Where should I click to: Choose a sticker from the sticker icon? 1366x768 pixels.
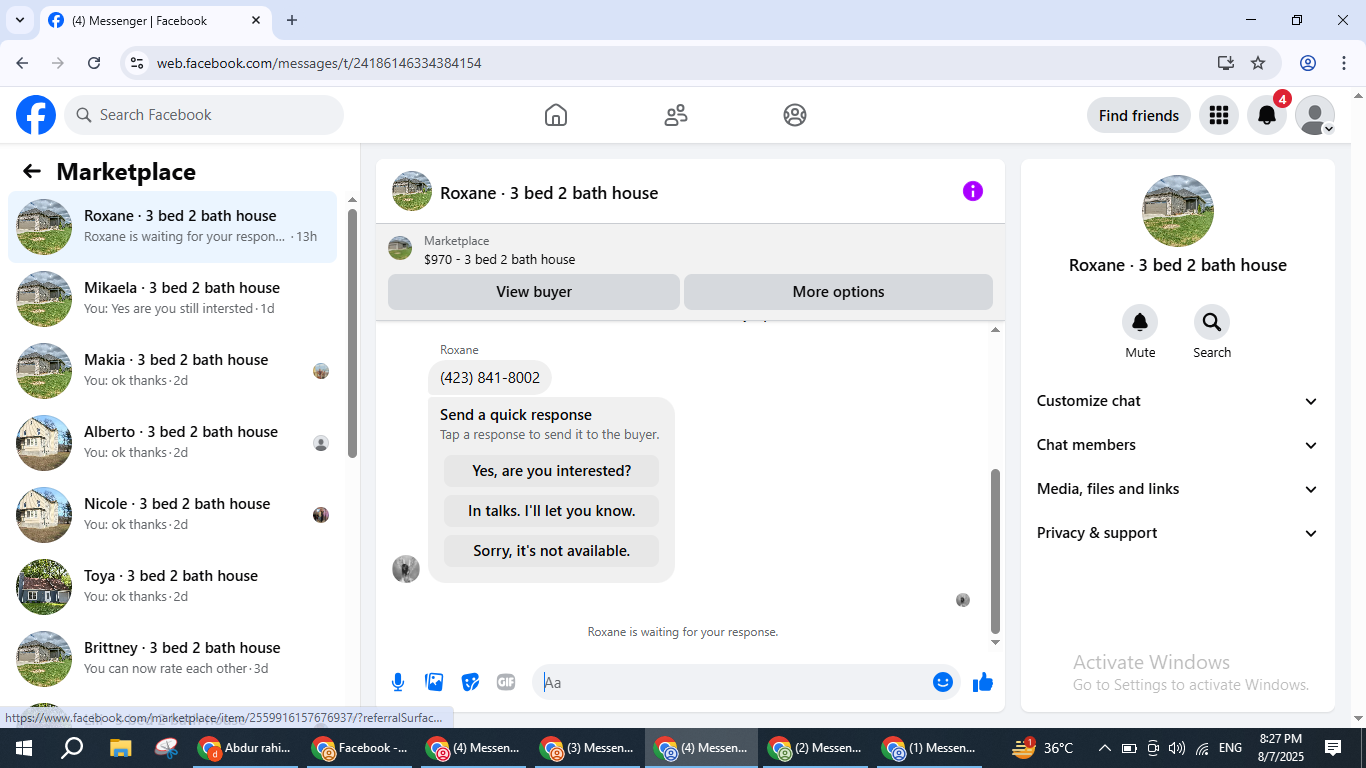pyautogui.click(x=470, y=682)
